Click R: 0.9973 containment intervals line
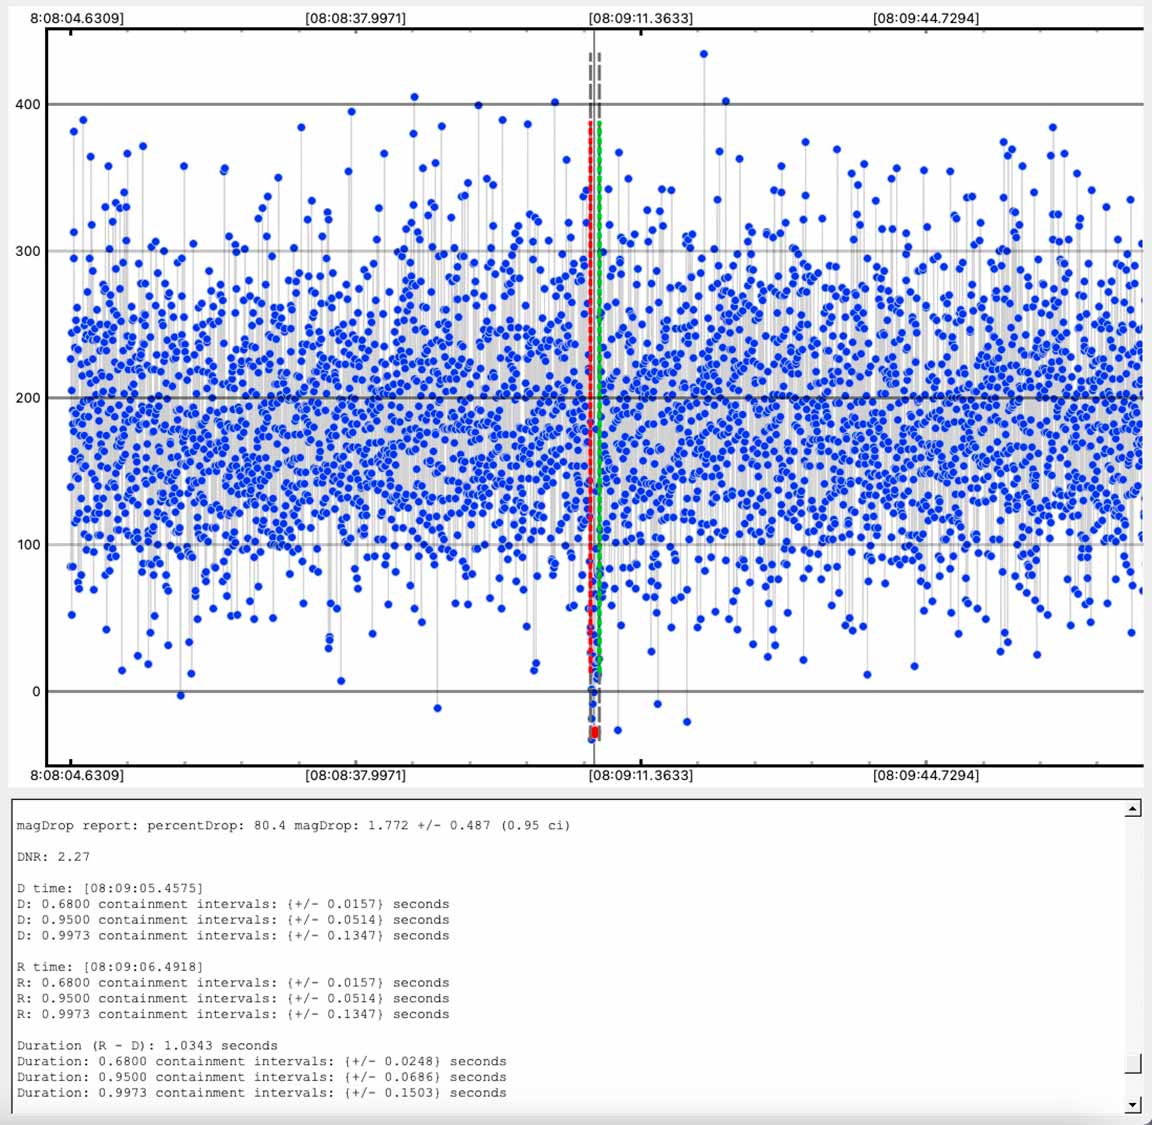 click(232, 1014)
